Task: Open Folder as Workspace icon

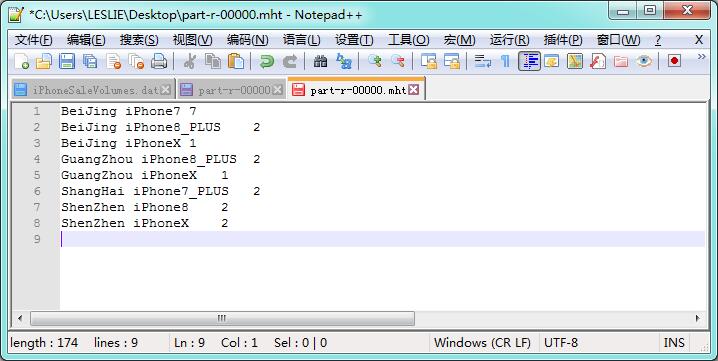Action: point(620,61)
